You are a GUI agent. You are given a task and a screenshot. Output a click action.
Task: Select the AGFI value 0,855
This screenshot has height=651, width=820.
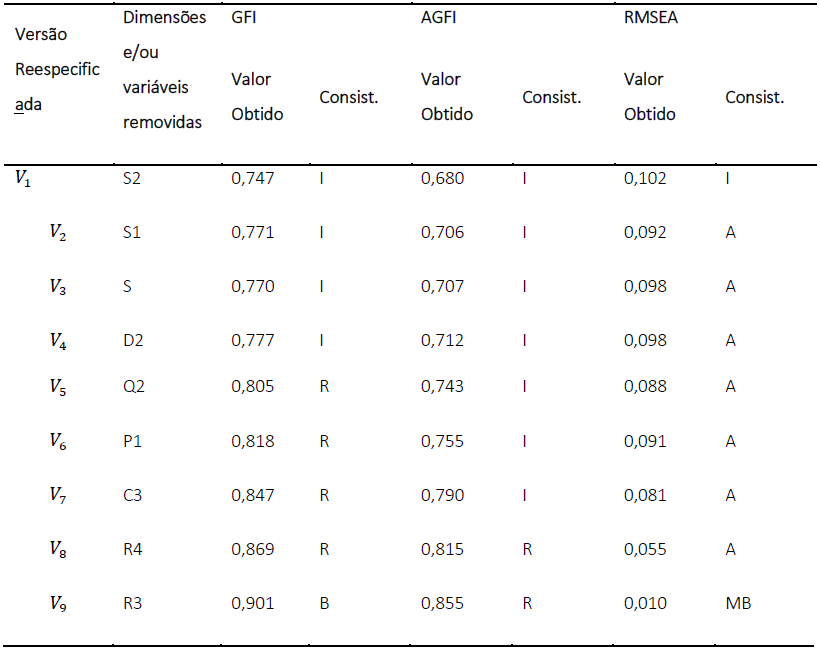tap(442, 603)
